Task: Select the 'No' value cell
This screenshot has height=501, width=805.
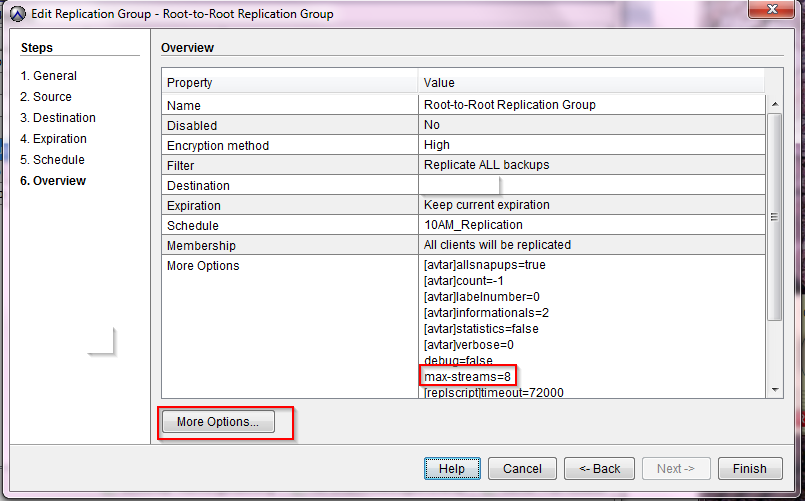Action: click(592, 125)
